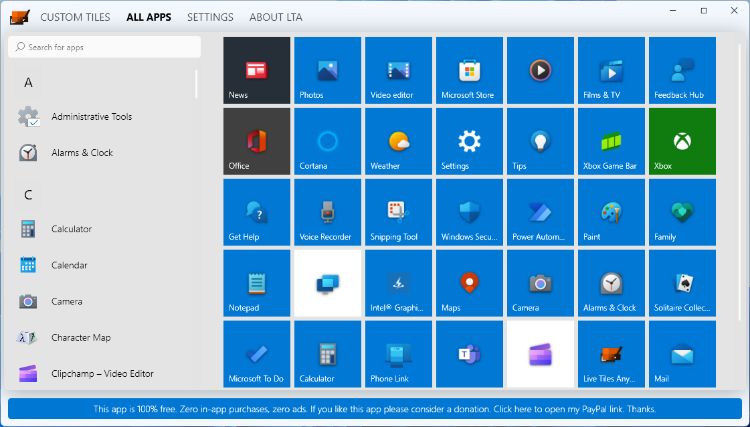Viewport: 750px width, 427px height.
Task: Select the Solitaire Collection tile
Action: pos(682,283)
